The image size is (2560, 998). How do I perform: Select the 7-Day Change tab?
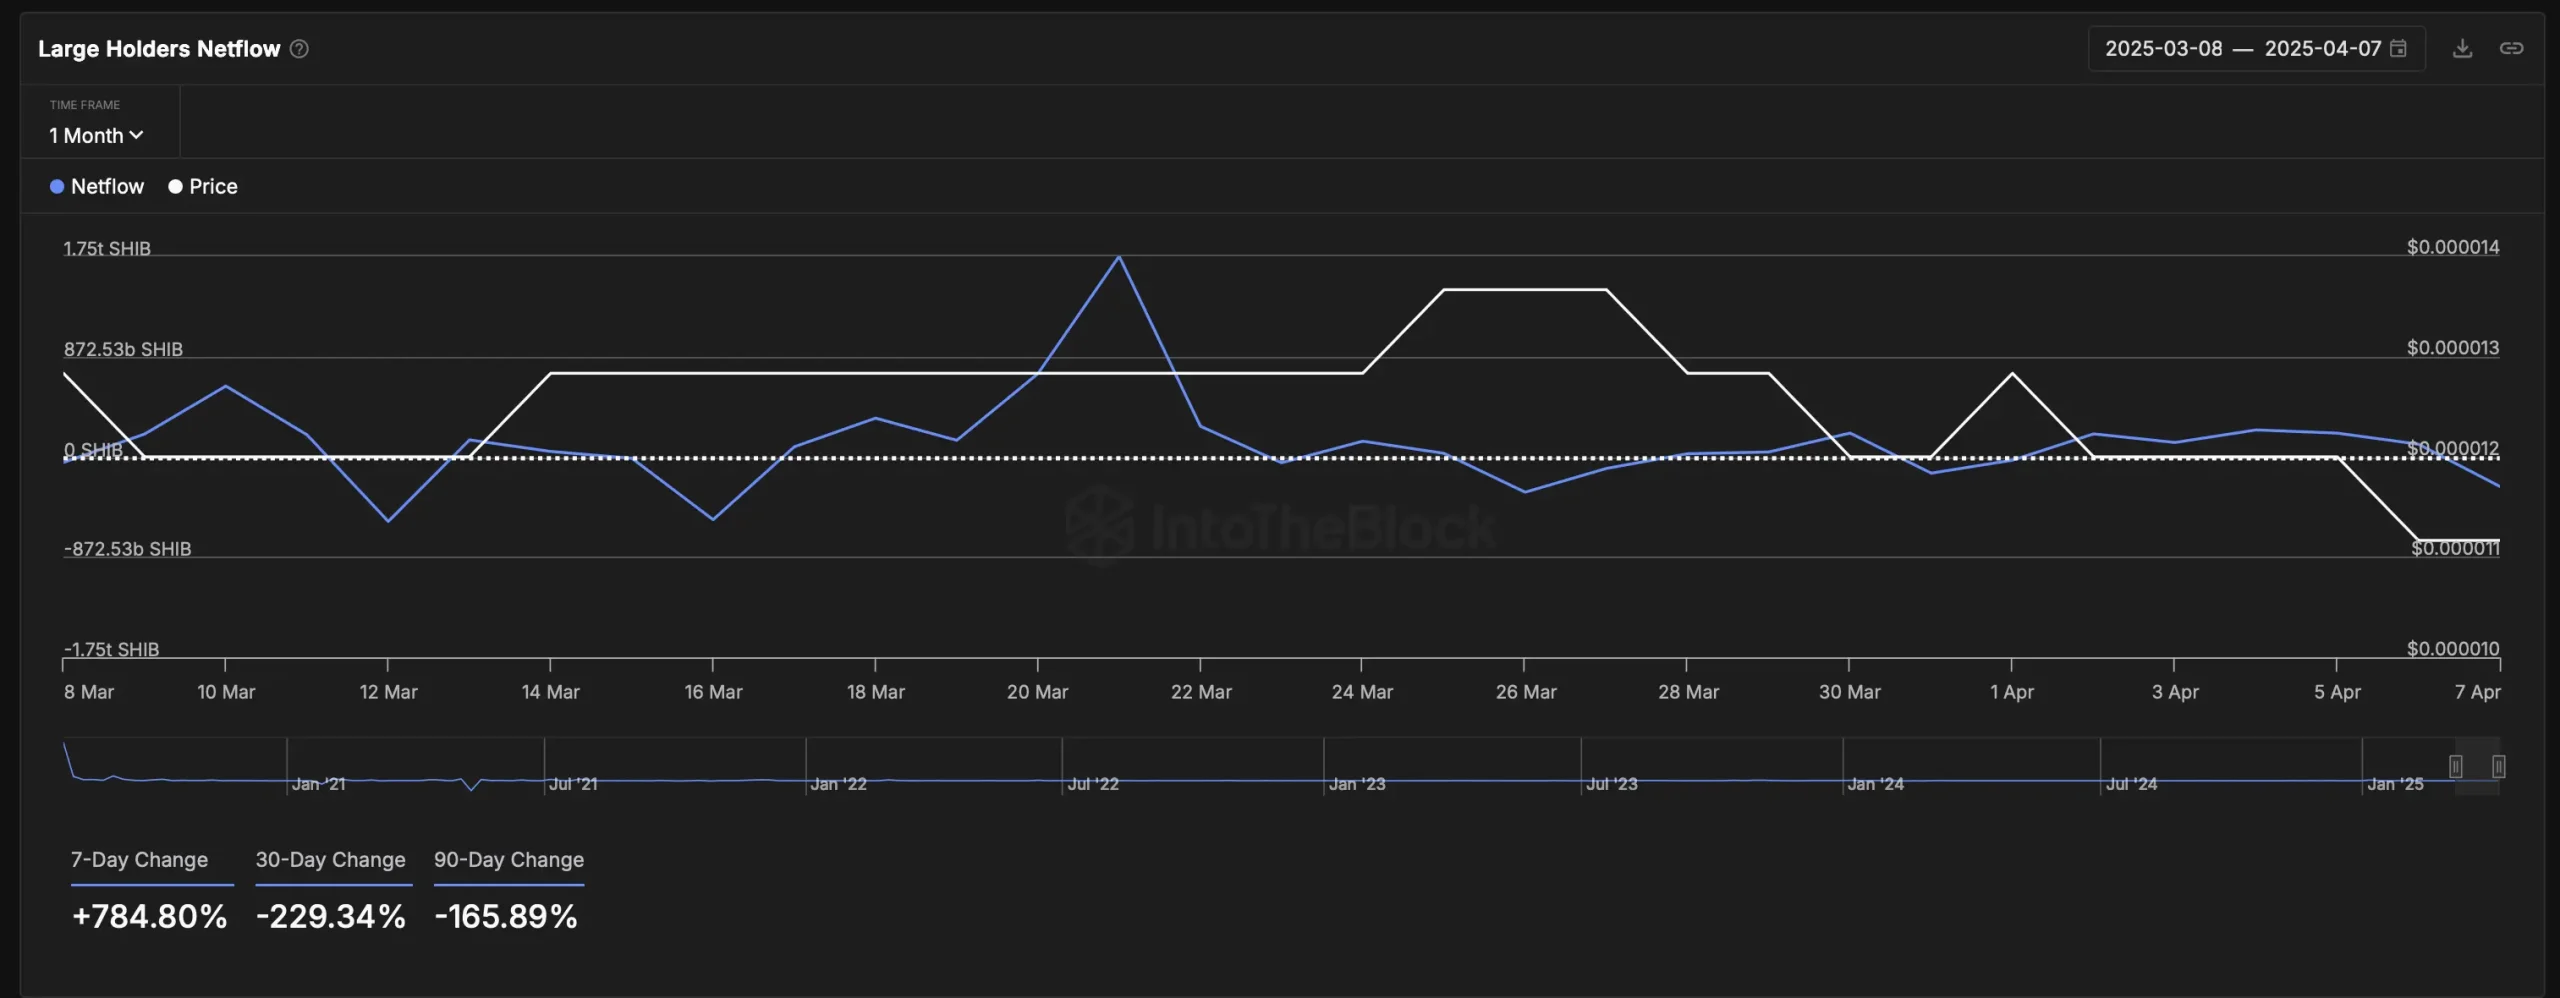[140, 860]
